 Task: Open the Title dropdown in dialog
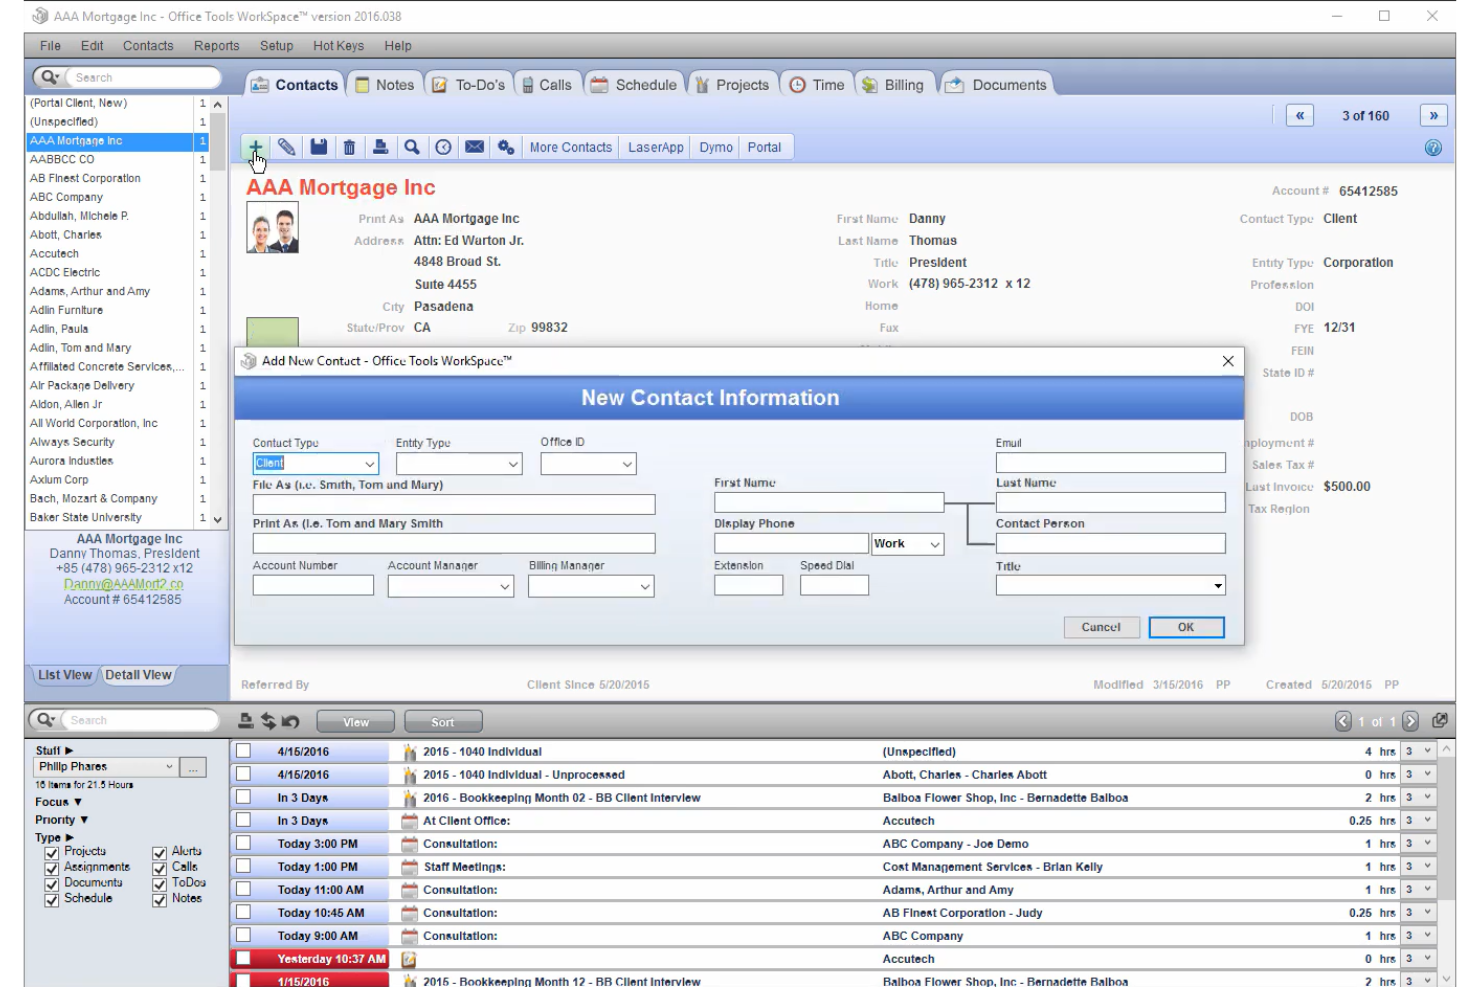[1218, 586]
